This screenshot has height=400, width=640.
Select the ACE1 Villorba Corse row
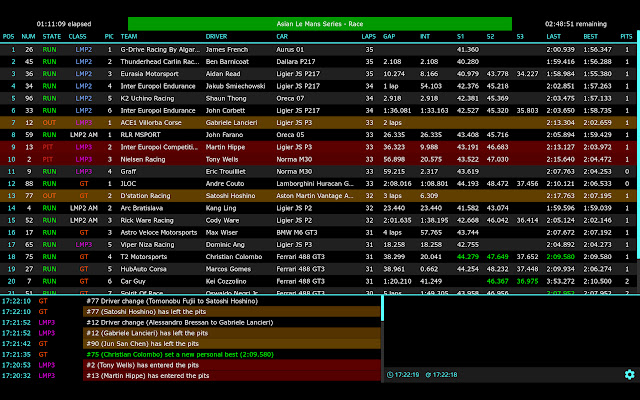point(318,122)
